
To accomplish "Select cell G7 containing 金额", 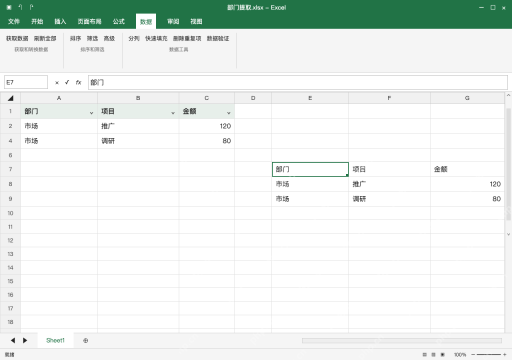I will (x=467, y=169).
